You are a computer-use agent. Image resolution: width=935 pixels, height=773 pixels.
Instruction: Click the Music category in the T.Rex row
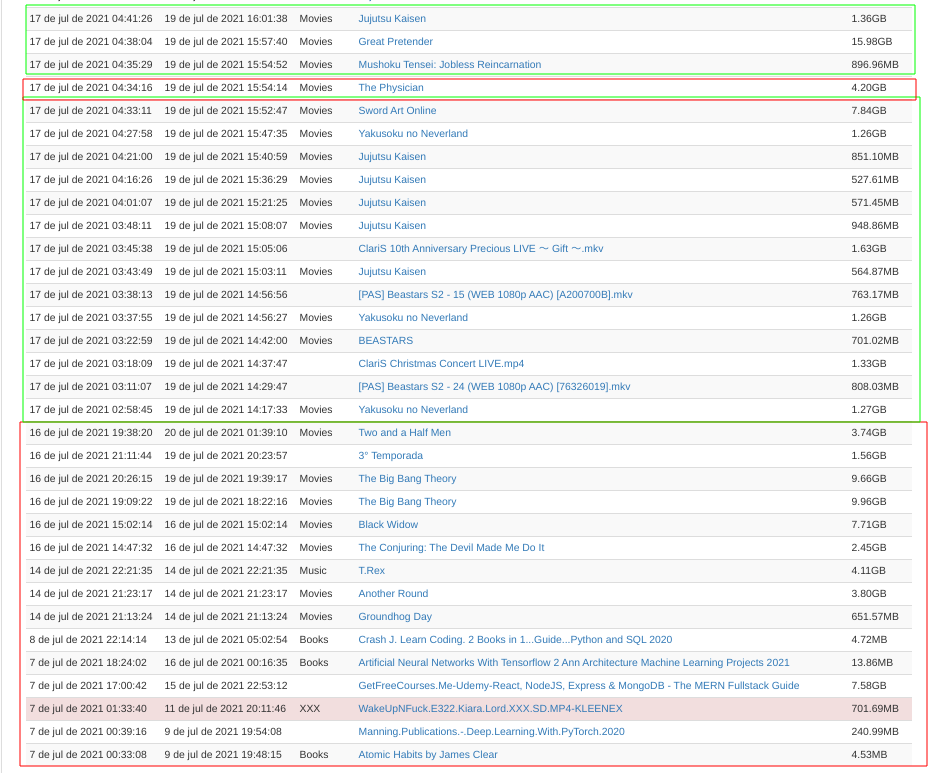(x=313, y=571)
